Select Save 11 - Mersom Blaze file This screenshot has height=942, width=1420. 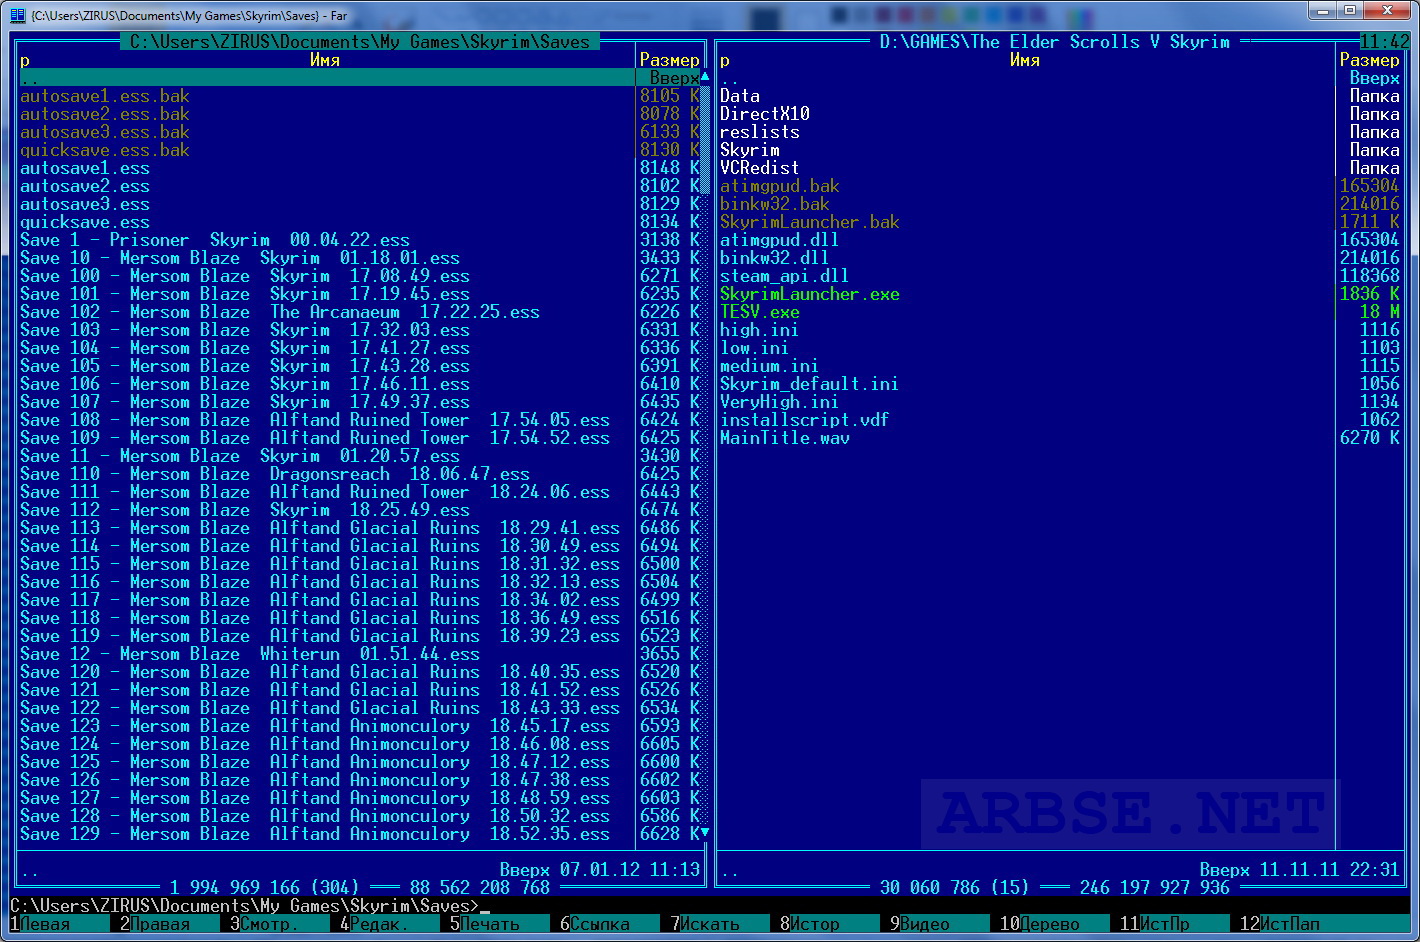click(240, 456)
